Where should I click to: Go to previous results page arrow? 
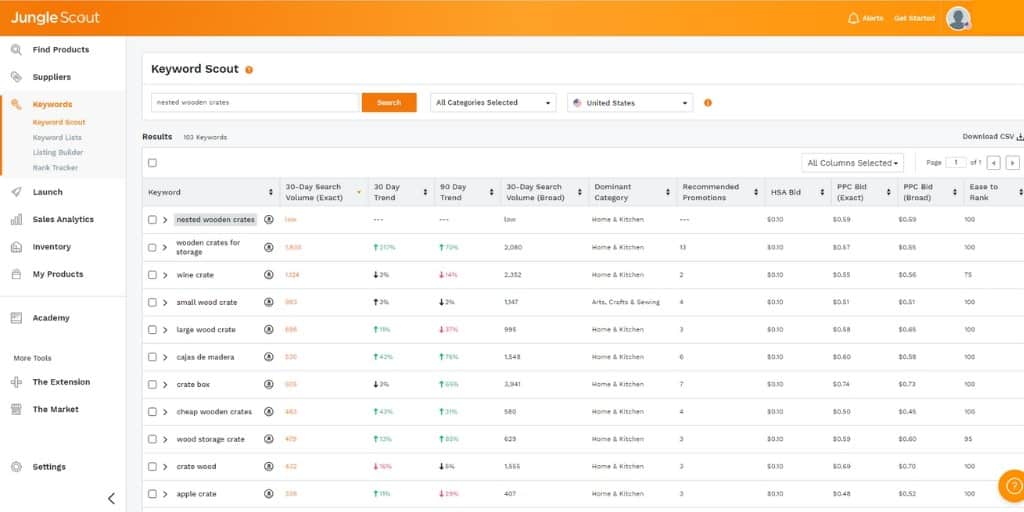[993, 163]
